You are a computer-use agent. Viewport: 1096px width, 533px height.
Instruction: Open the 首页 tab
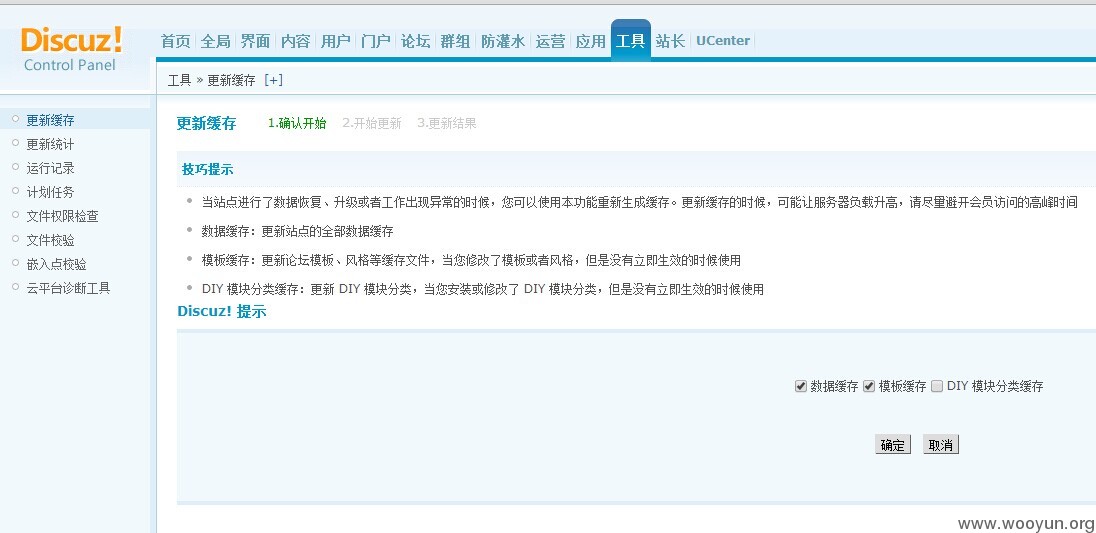(x=175, y=41)
